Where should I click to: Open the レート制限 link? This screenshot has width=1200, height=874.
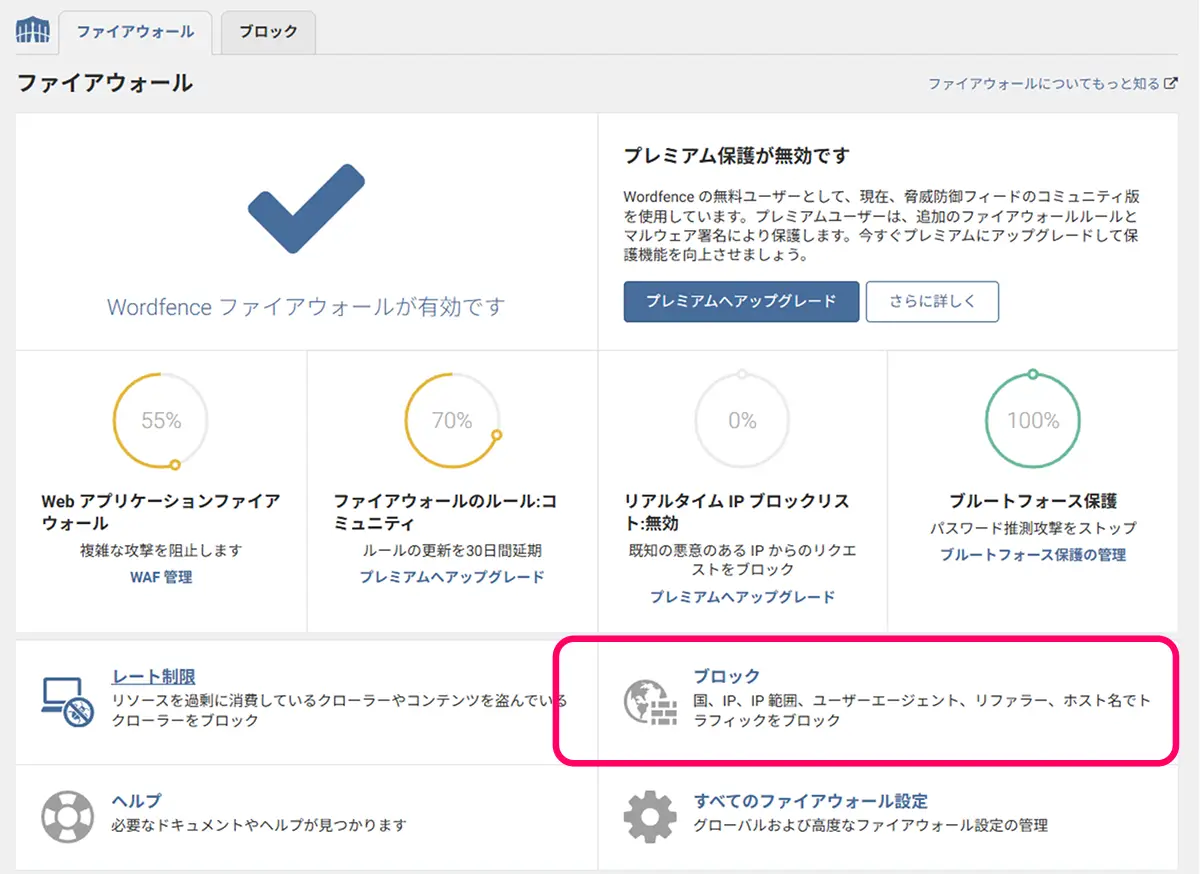point(153,677)
